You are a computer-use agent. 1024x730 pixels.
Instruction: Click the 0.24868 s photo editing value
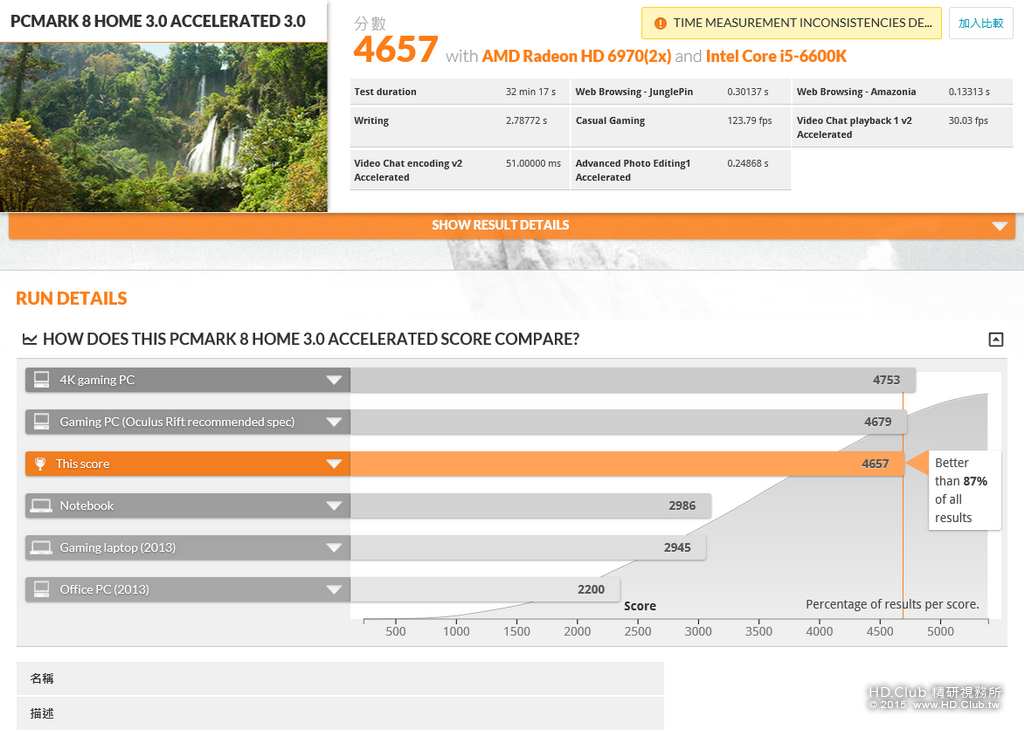pos(748,163)
